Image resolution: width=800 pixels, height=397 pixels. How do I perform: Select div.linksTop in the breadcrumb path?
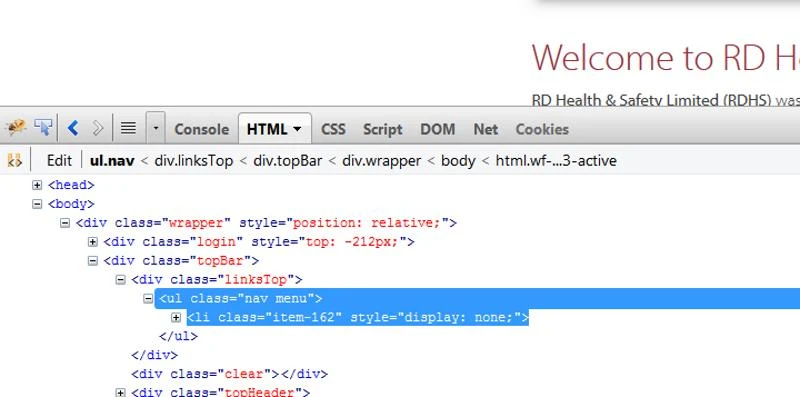pyautogui.click(x=194, y=161)
